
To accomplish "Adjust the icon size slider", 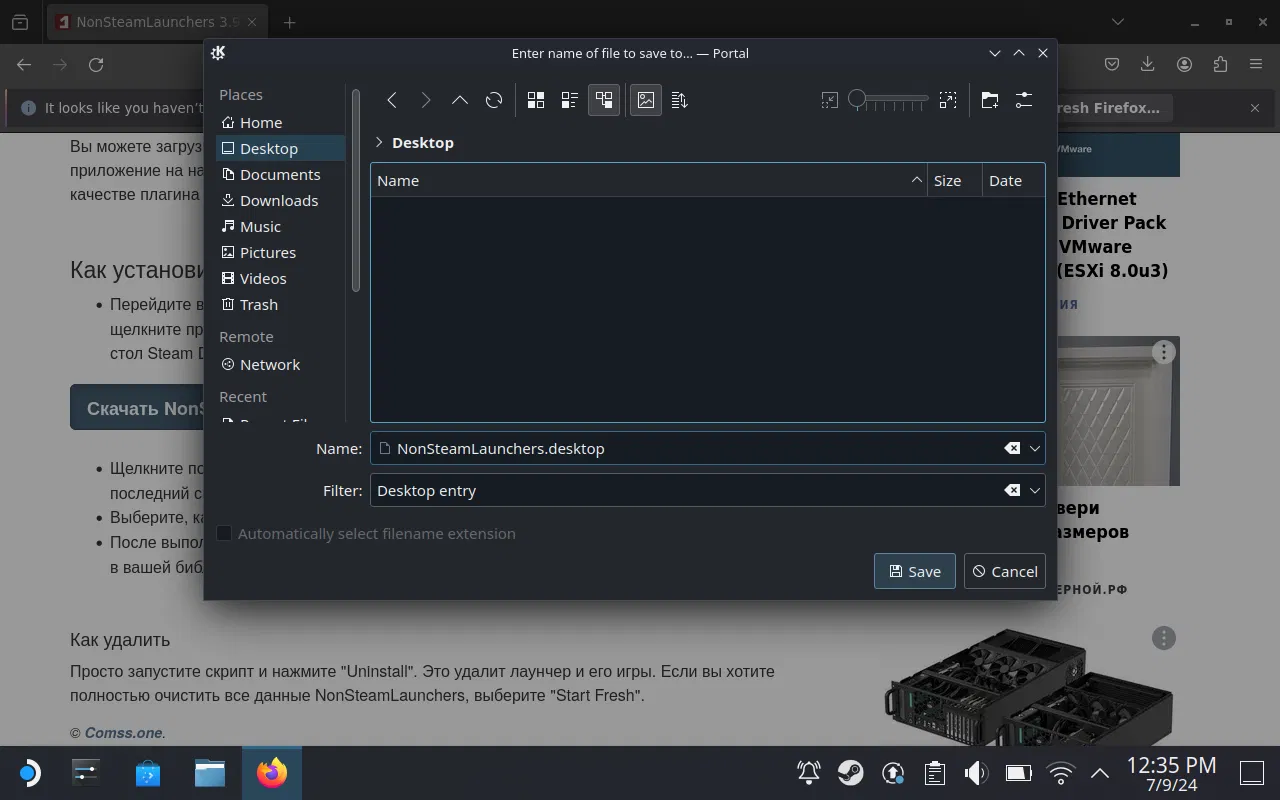I will coord(888,100).
